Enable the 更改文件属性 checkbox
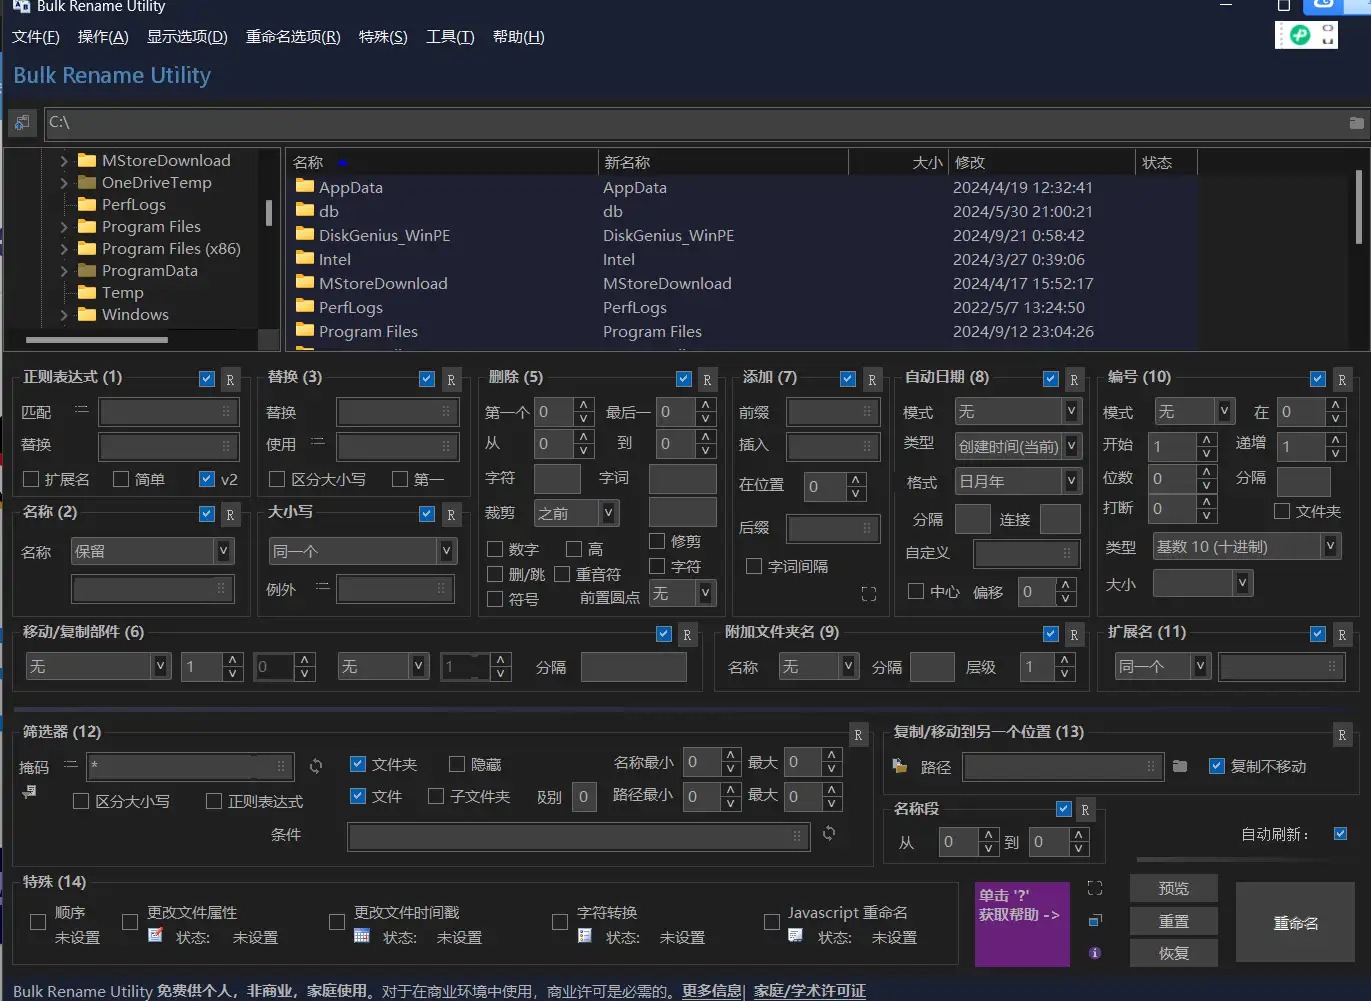Screen dimensions: 1371x1001 coord(130,922)
